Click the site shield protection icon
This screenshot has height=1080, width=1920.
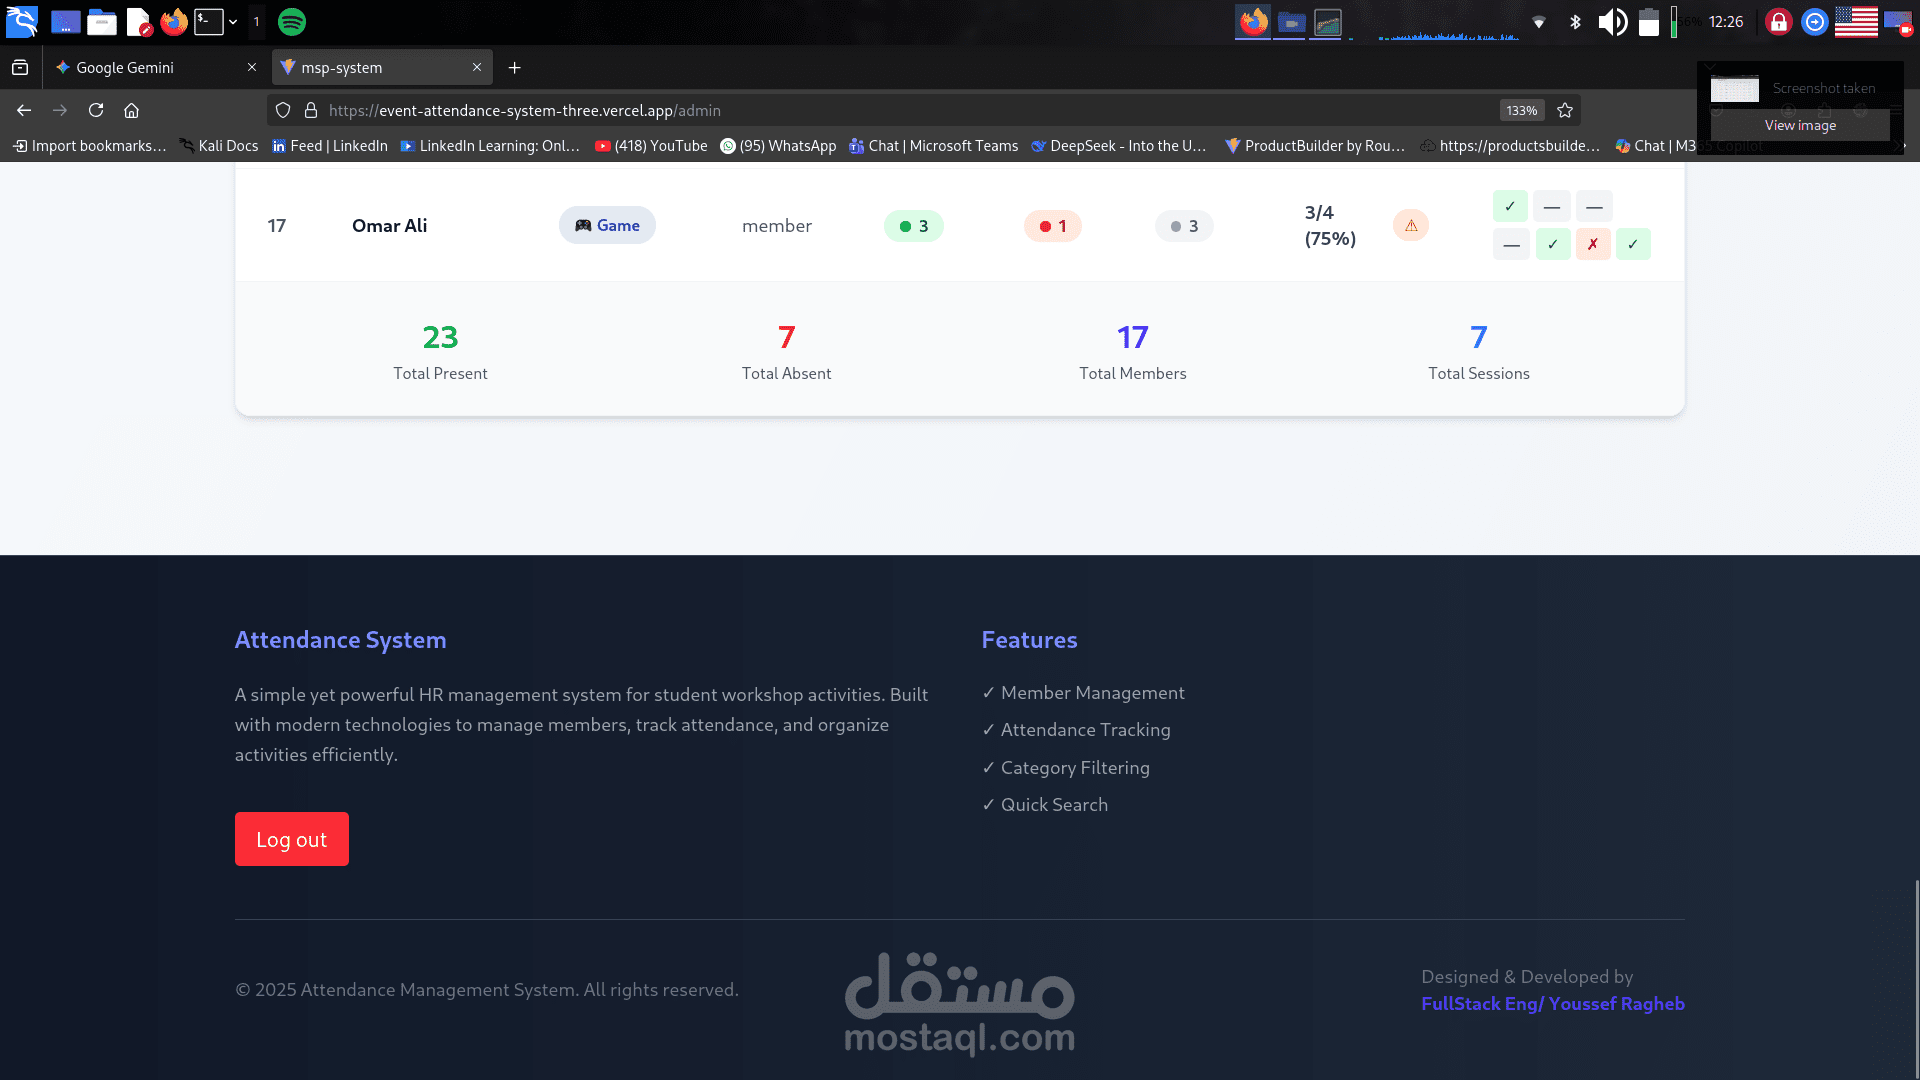click(x=283, y=110)
